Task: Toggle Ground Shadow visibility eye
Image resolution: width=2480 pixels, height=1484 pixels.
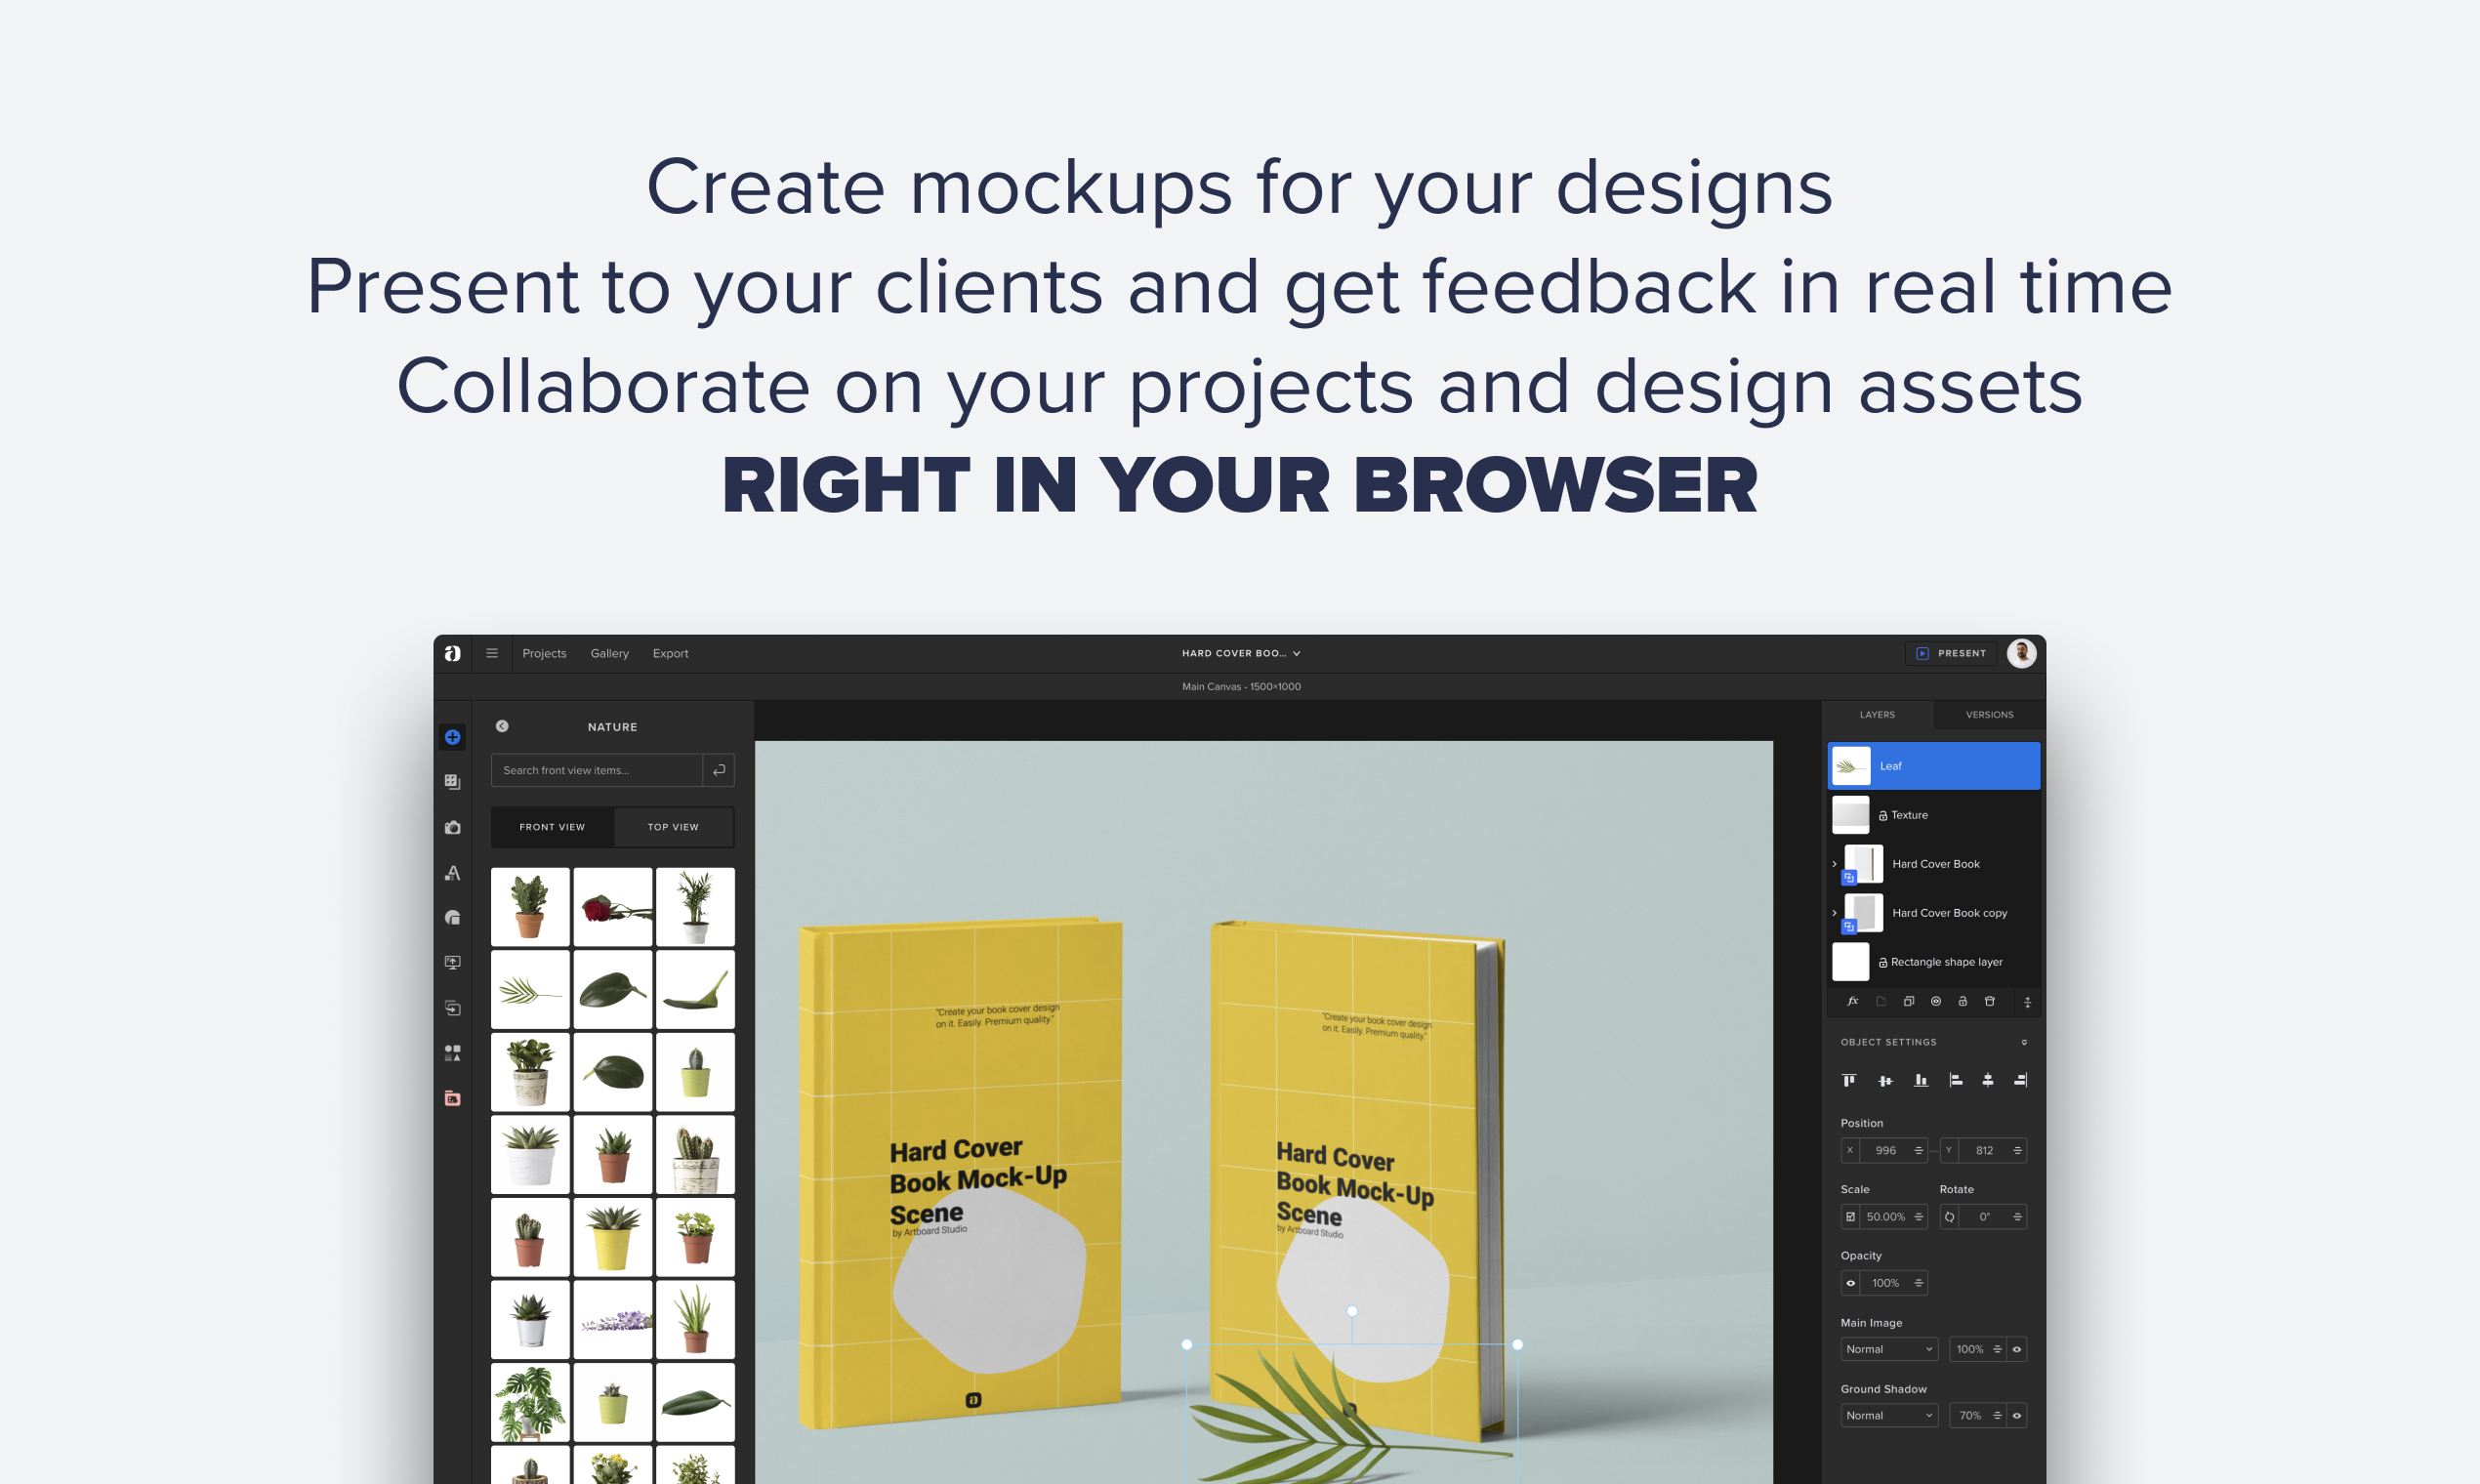Action: [x=2018, y=1415]
